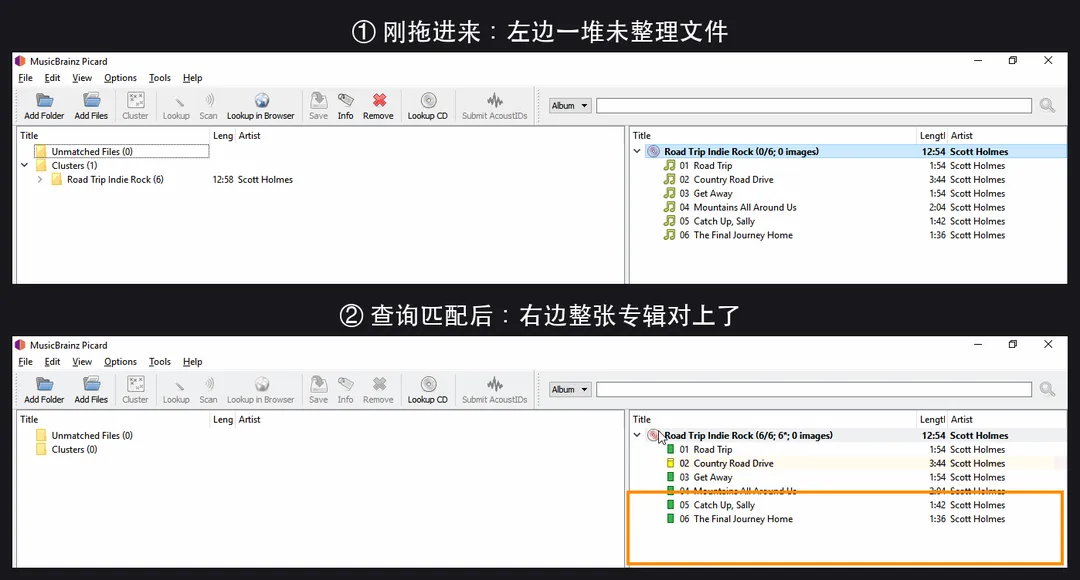Click Lookup CD in the top Picard window
Viewport: 1080px width, 580px height.
[428, 106]
